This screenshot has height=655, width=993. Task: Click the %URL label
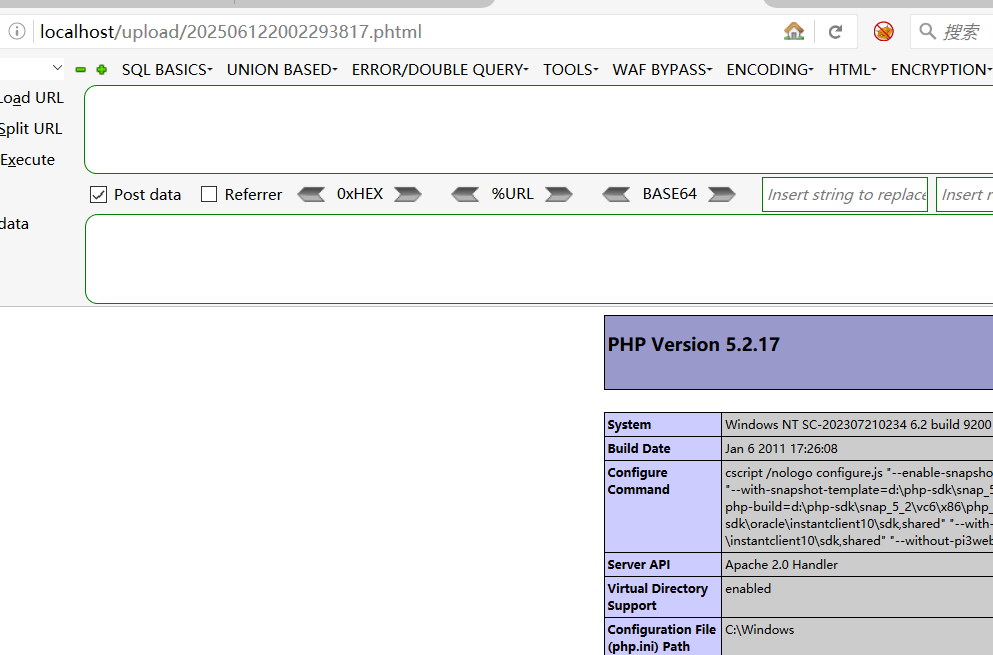coord(512,194)
